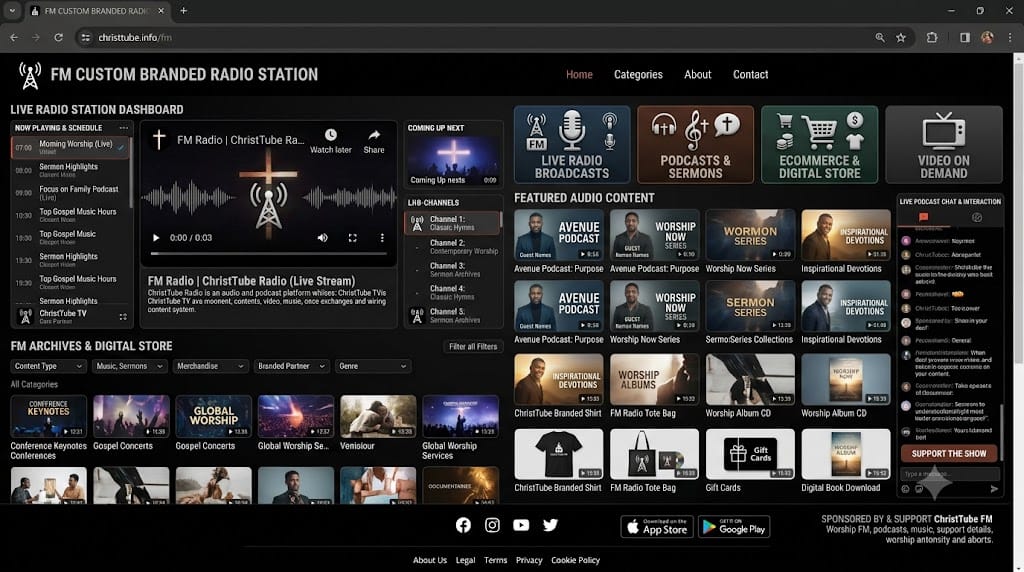This screenshot has width=1024, height=572.
Task: Click the page vertical scrollbar
Action: pyautogui.click(x=1018, y=215)
